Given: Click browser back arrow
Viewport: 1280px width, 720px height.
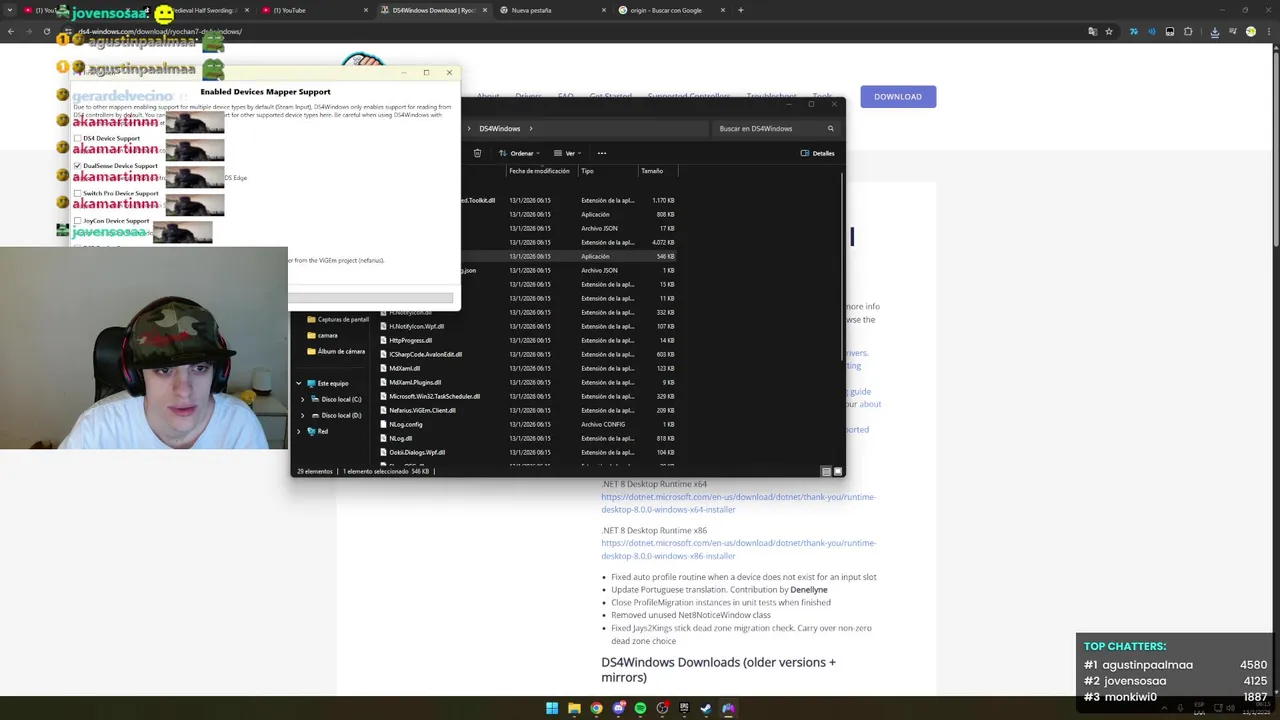Looking at the screenshot, I should (11, 31).
